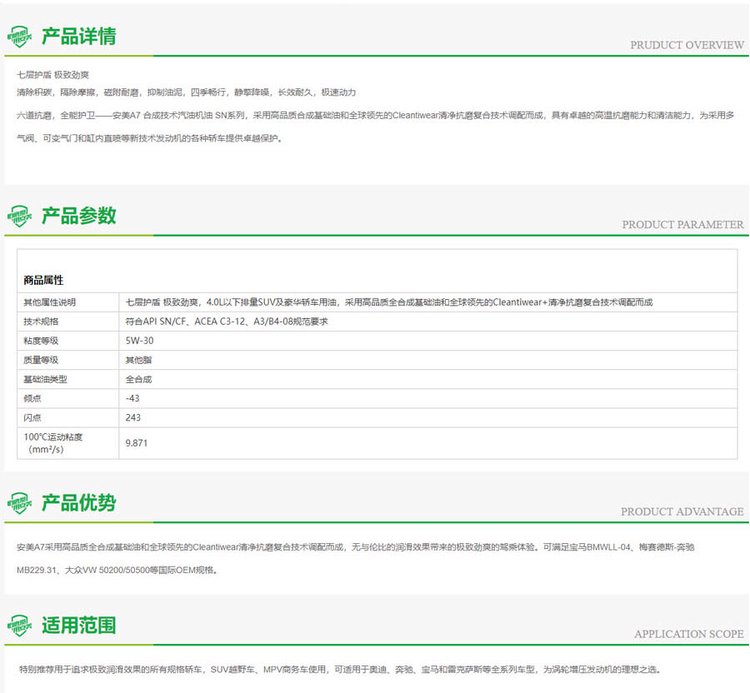The width and height of the screenshot is (750, 693).
Task: Click the PRODUCT PARAMETER label
Action: tap(682, 224)
